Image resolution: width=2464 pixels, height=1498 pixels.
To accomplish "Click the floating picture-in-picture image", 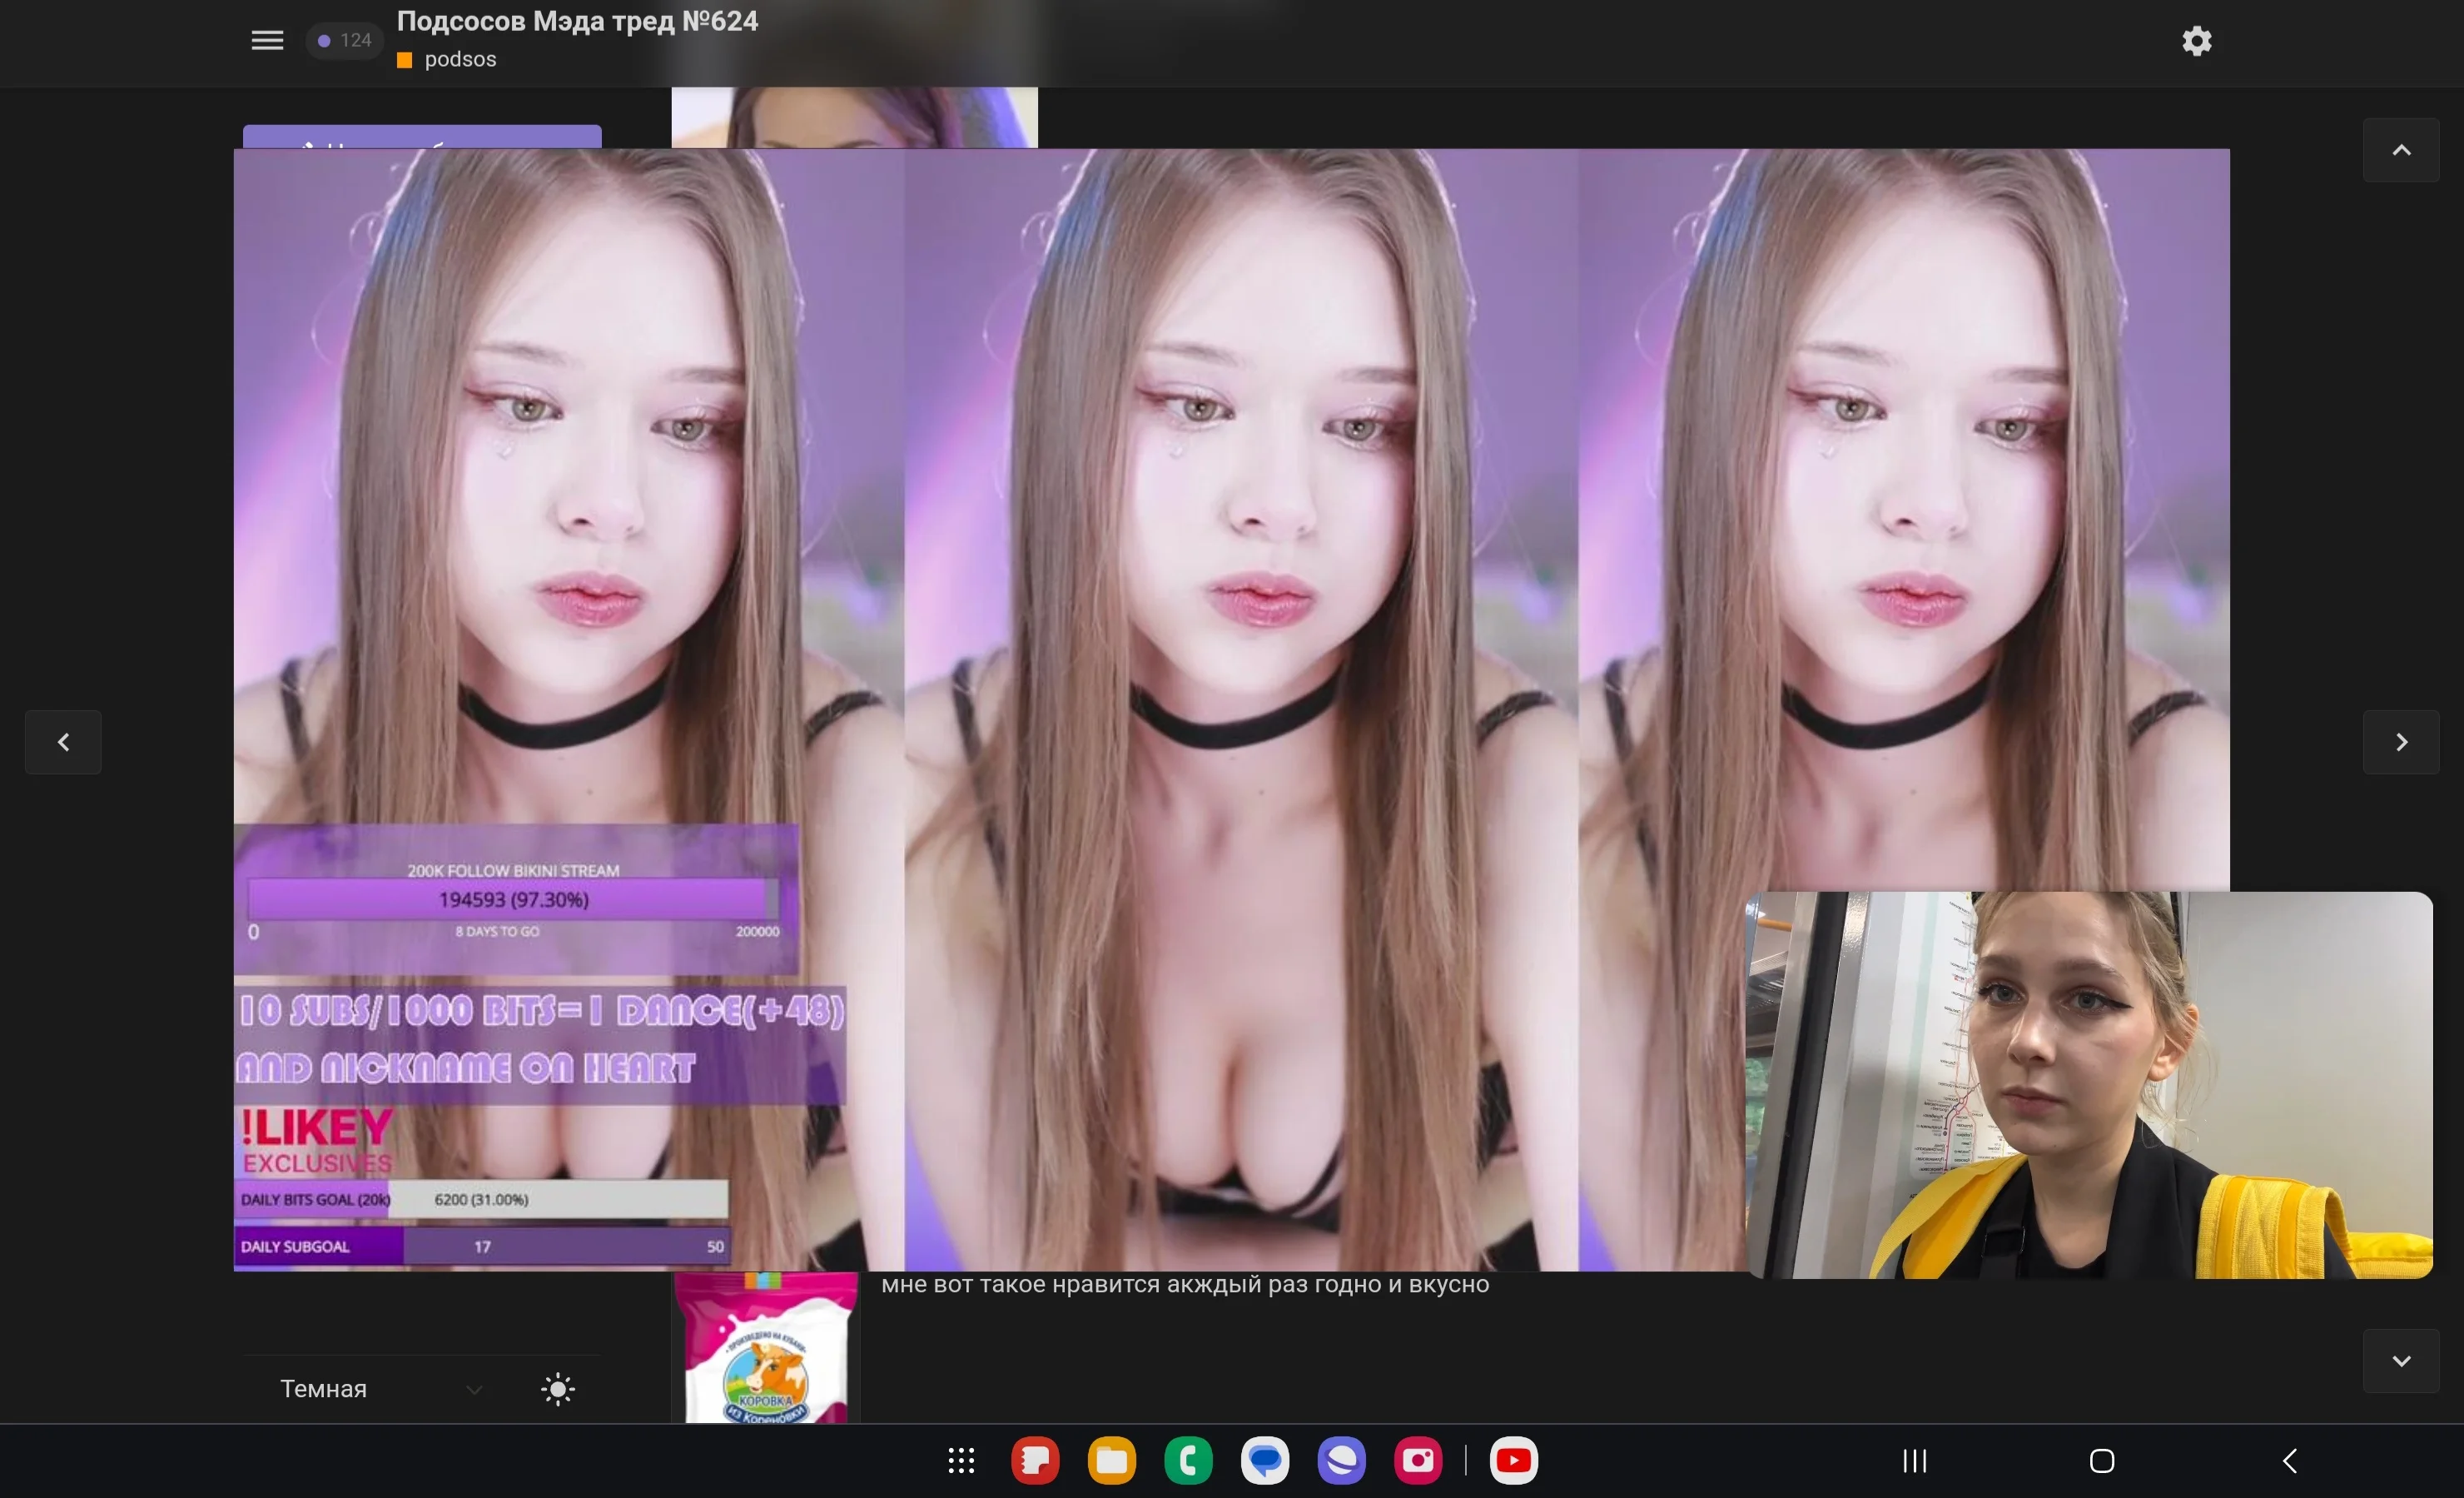I will point(2088,1085).
